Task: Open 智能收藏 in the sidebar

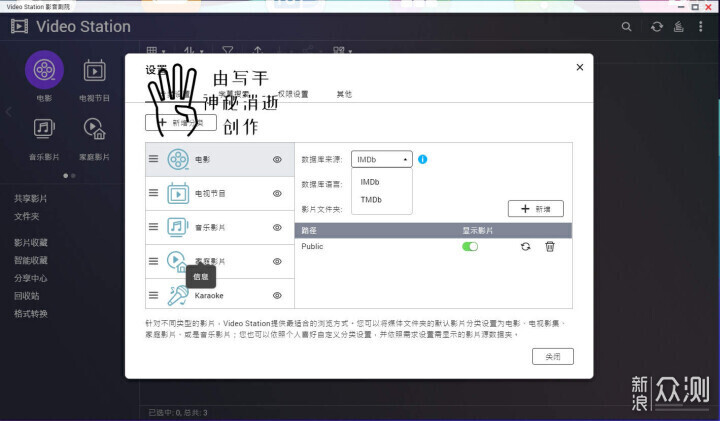Action: pyautogui.click(x=30, y=260)
